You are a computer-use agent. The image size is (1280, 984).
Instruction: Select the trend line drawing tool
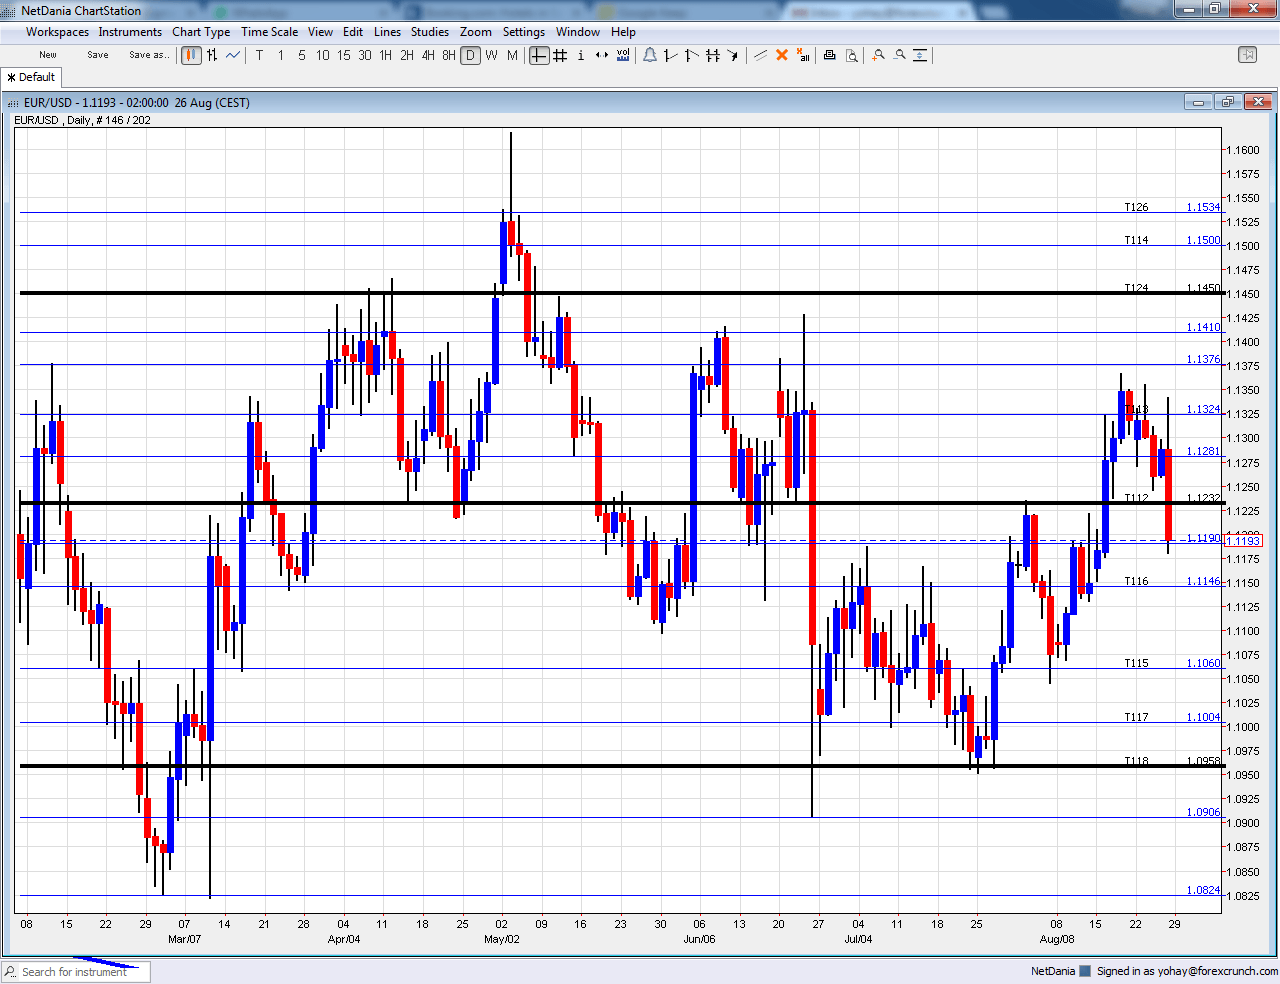670,55
